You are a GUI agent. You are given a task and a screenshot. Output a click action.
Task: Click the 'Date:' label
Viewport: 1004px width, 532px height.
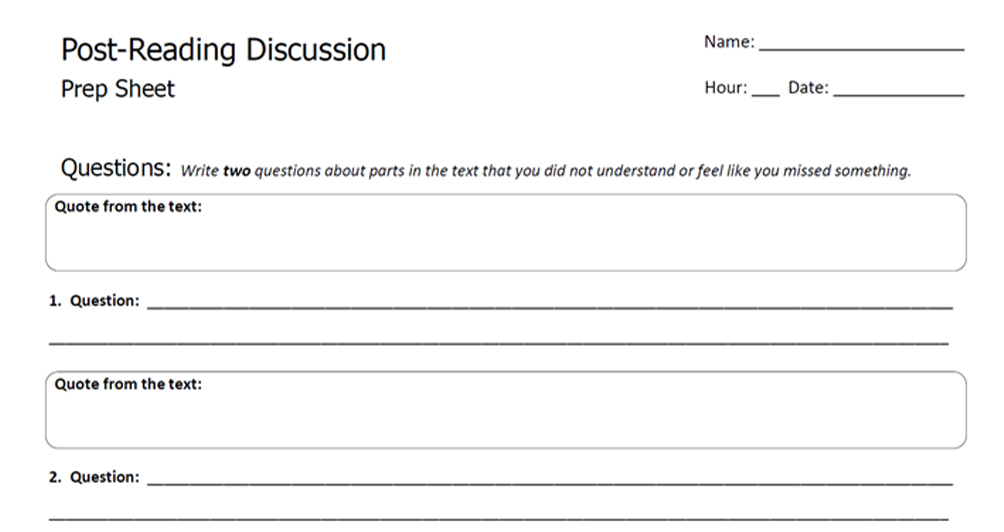tap(808, 88)
